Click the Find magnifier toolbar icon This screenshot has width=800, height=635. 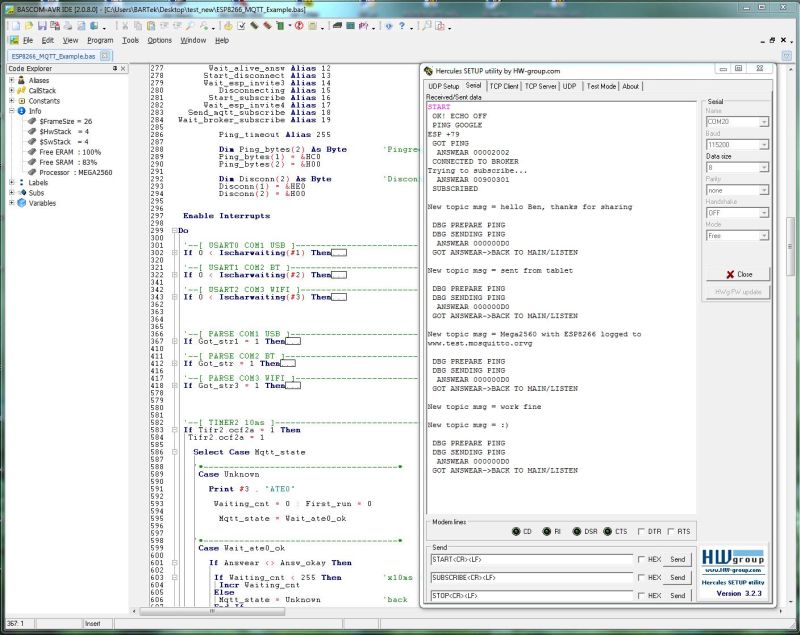190,26
